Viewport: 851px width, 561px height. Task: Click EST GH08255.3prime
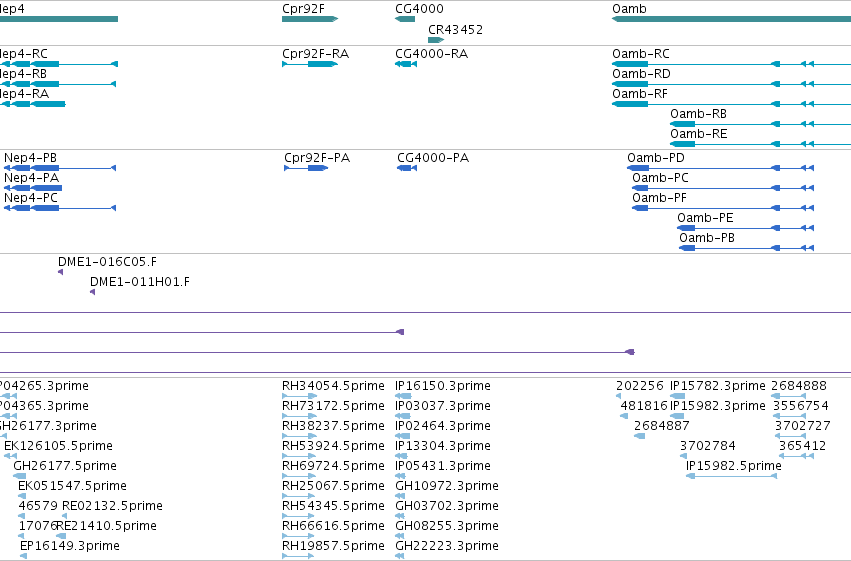click(446, 526)
